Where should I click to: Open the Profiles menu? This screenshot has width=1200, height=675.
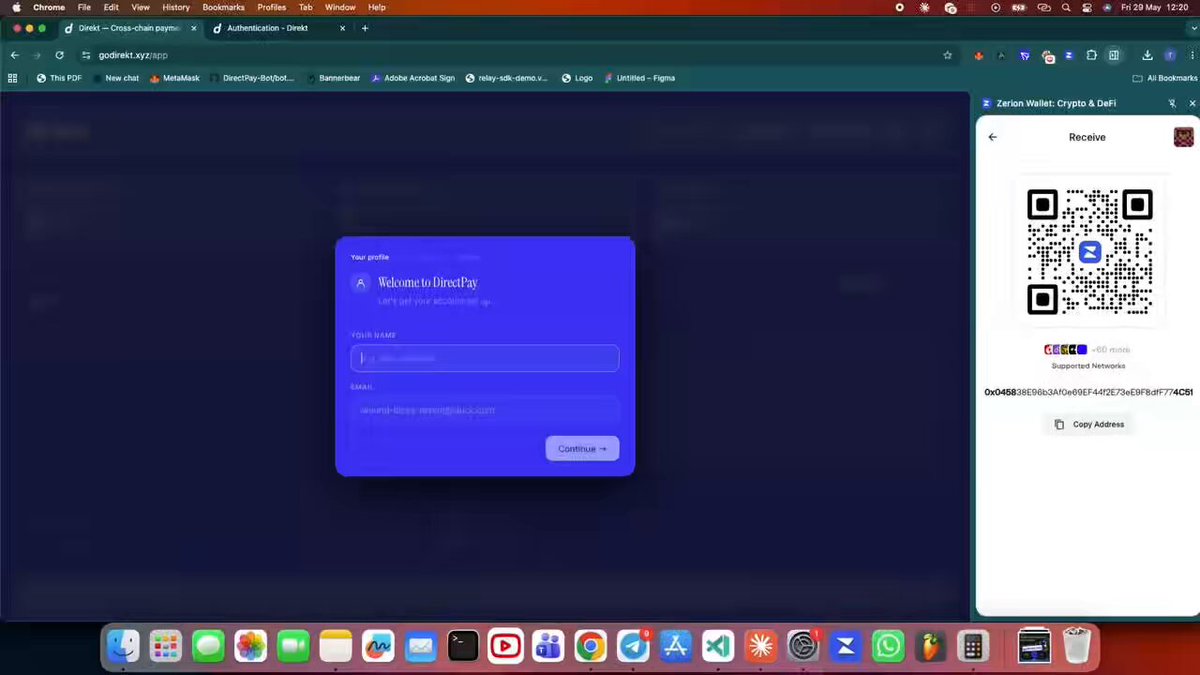(x=272, y=7)
